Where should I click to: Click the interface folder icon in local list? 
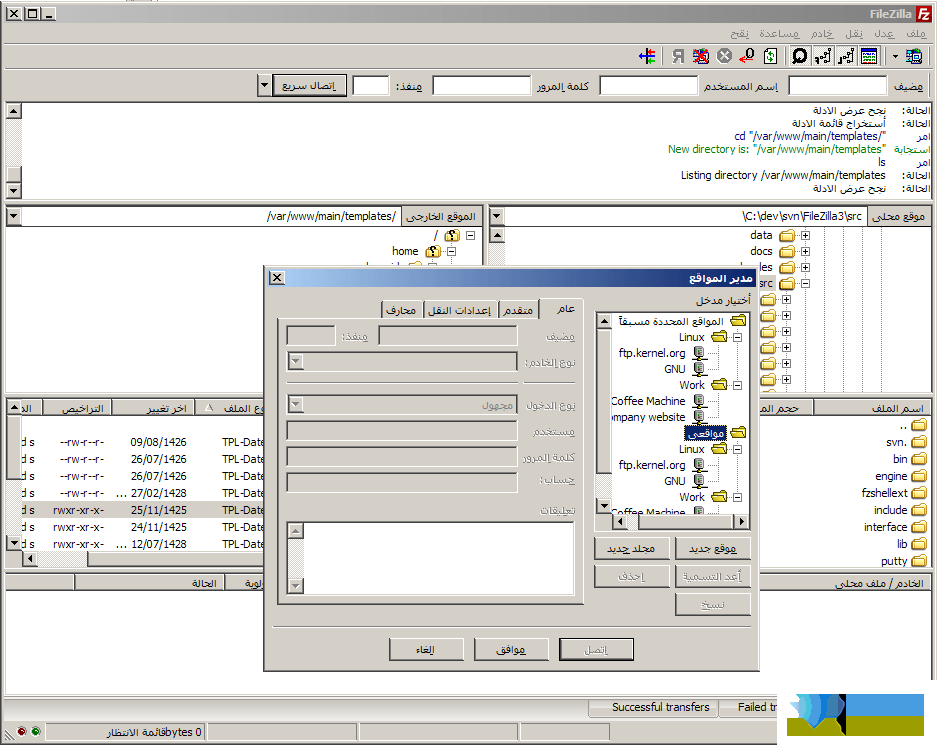(919, 527)
